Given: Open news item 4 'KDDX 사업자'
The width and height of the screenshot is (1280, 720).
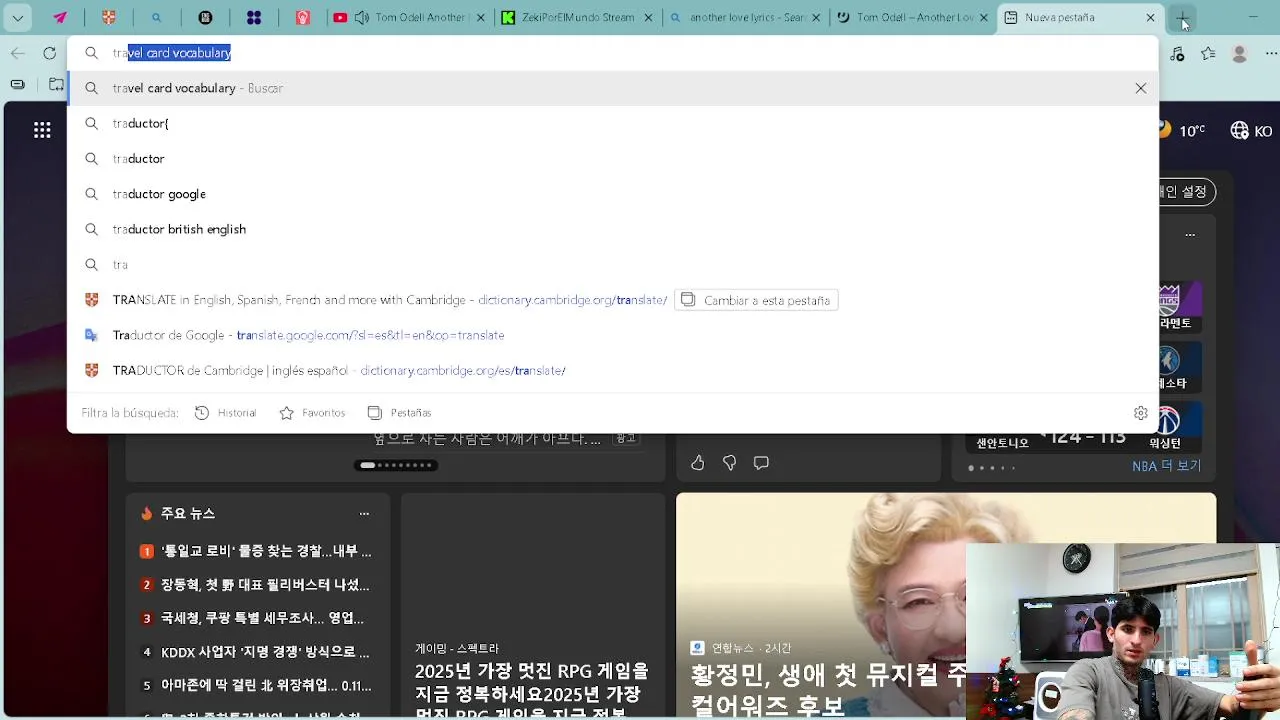Looking at the screenshot, I should (x=256, y=652).
